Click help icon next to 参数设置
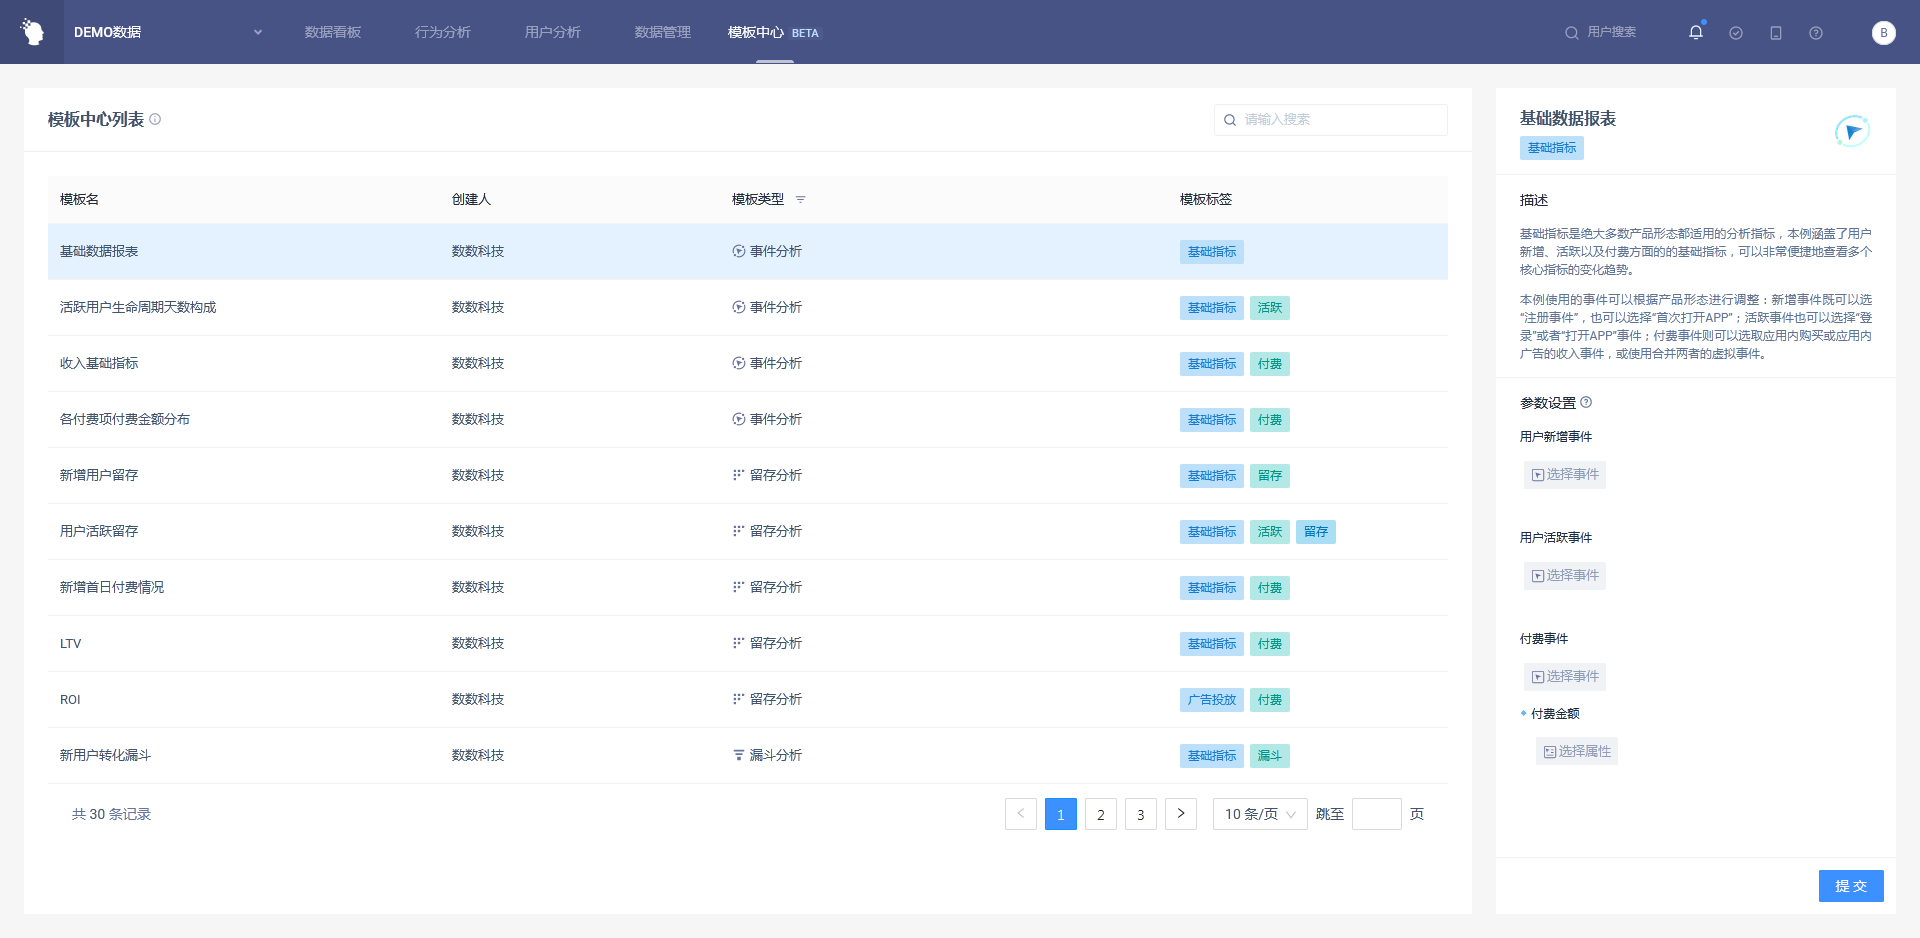1920x938 pixels. (x=1586, y=403)
